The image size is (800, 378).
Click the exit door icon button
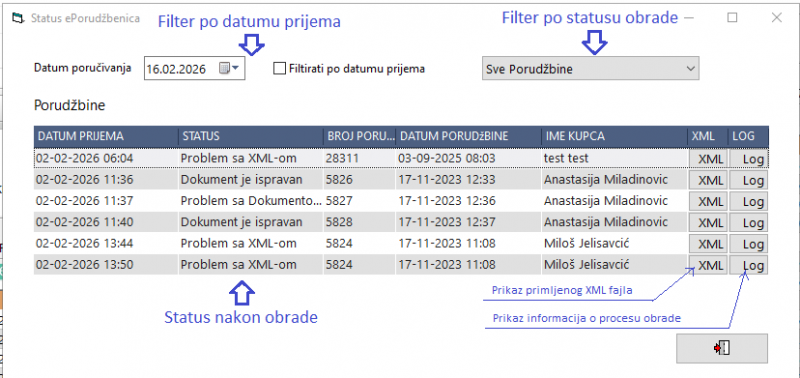point(722,348)
